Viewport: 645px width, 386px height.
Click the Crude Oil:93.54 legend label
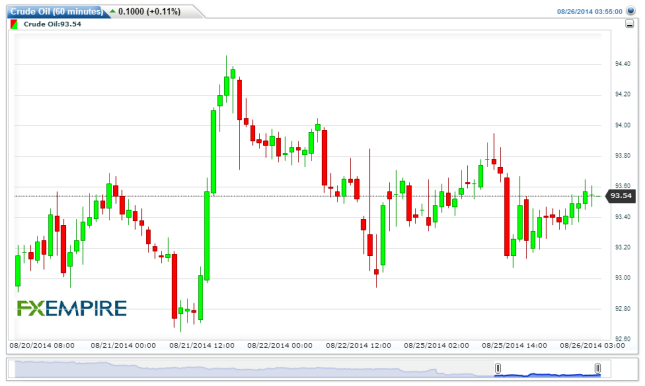tap(52, 24)
